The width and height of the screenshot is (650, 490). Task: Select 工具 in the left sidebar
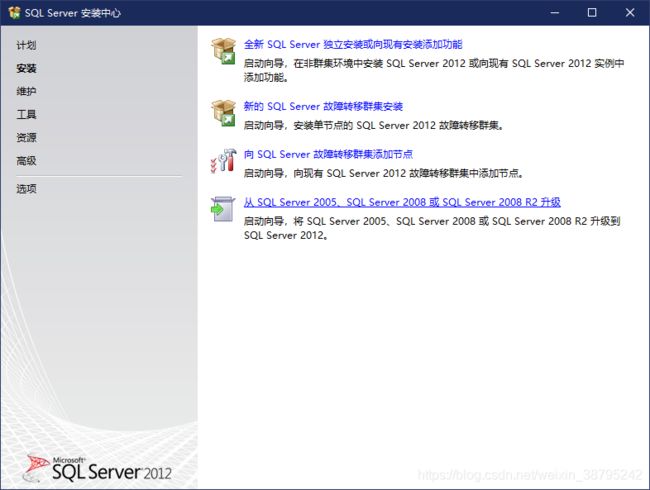coord(26,114)
